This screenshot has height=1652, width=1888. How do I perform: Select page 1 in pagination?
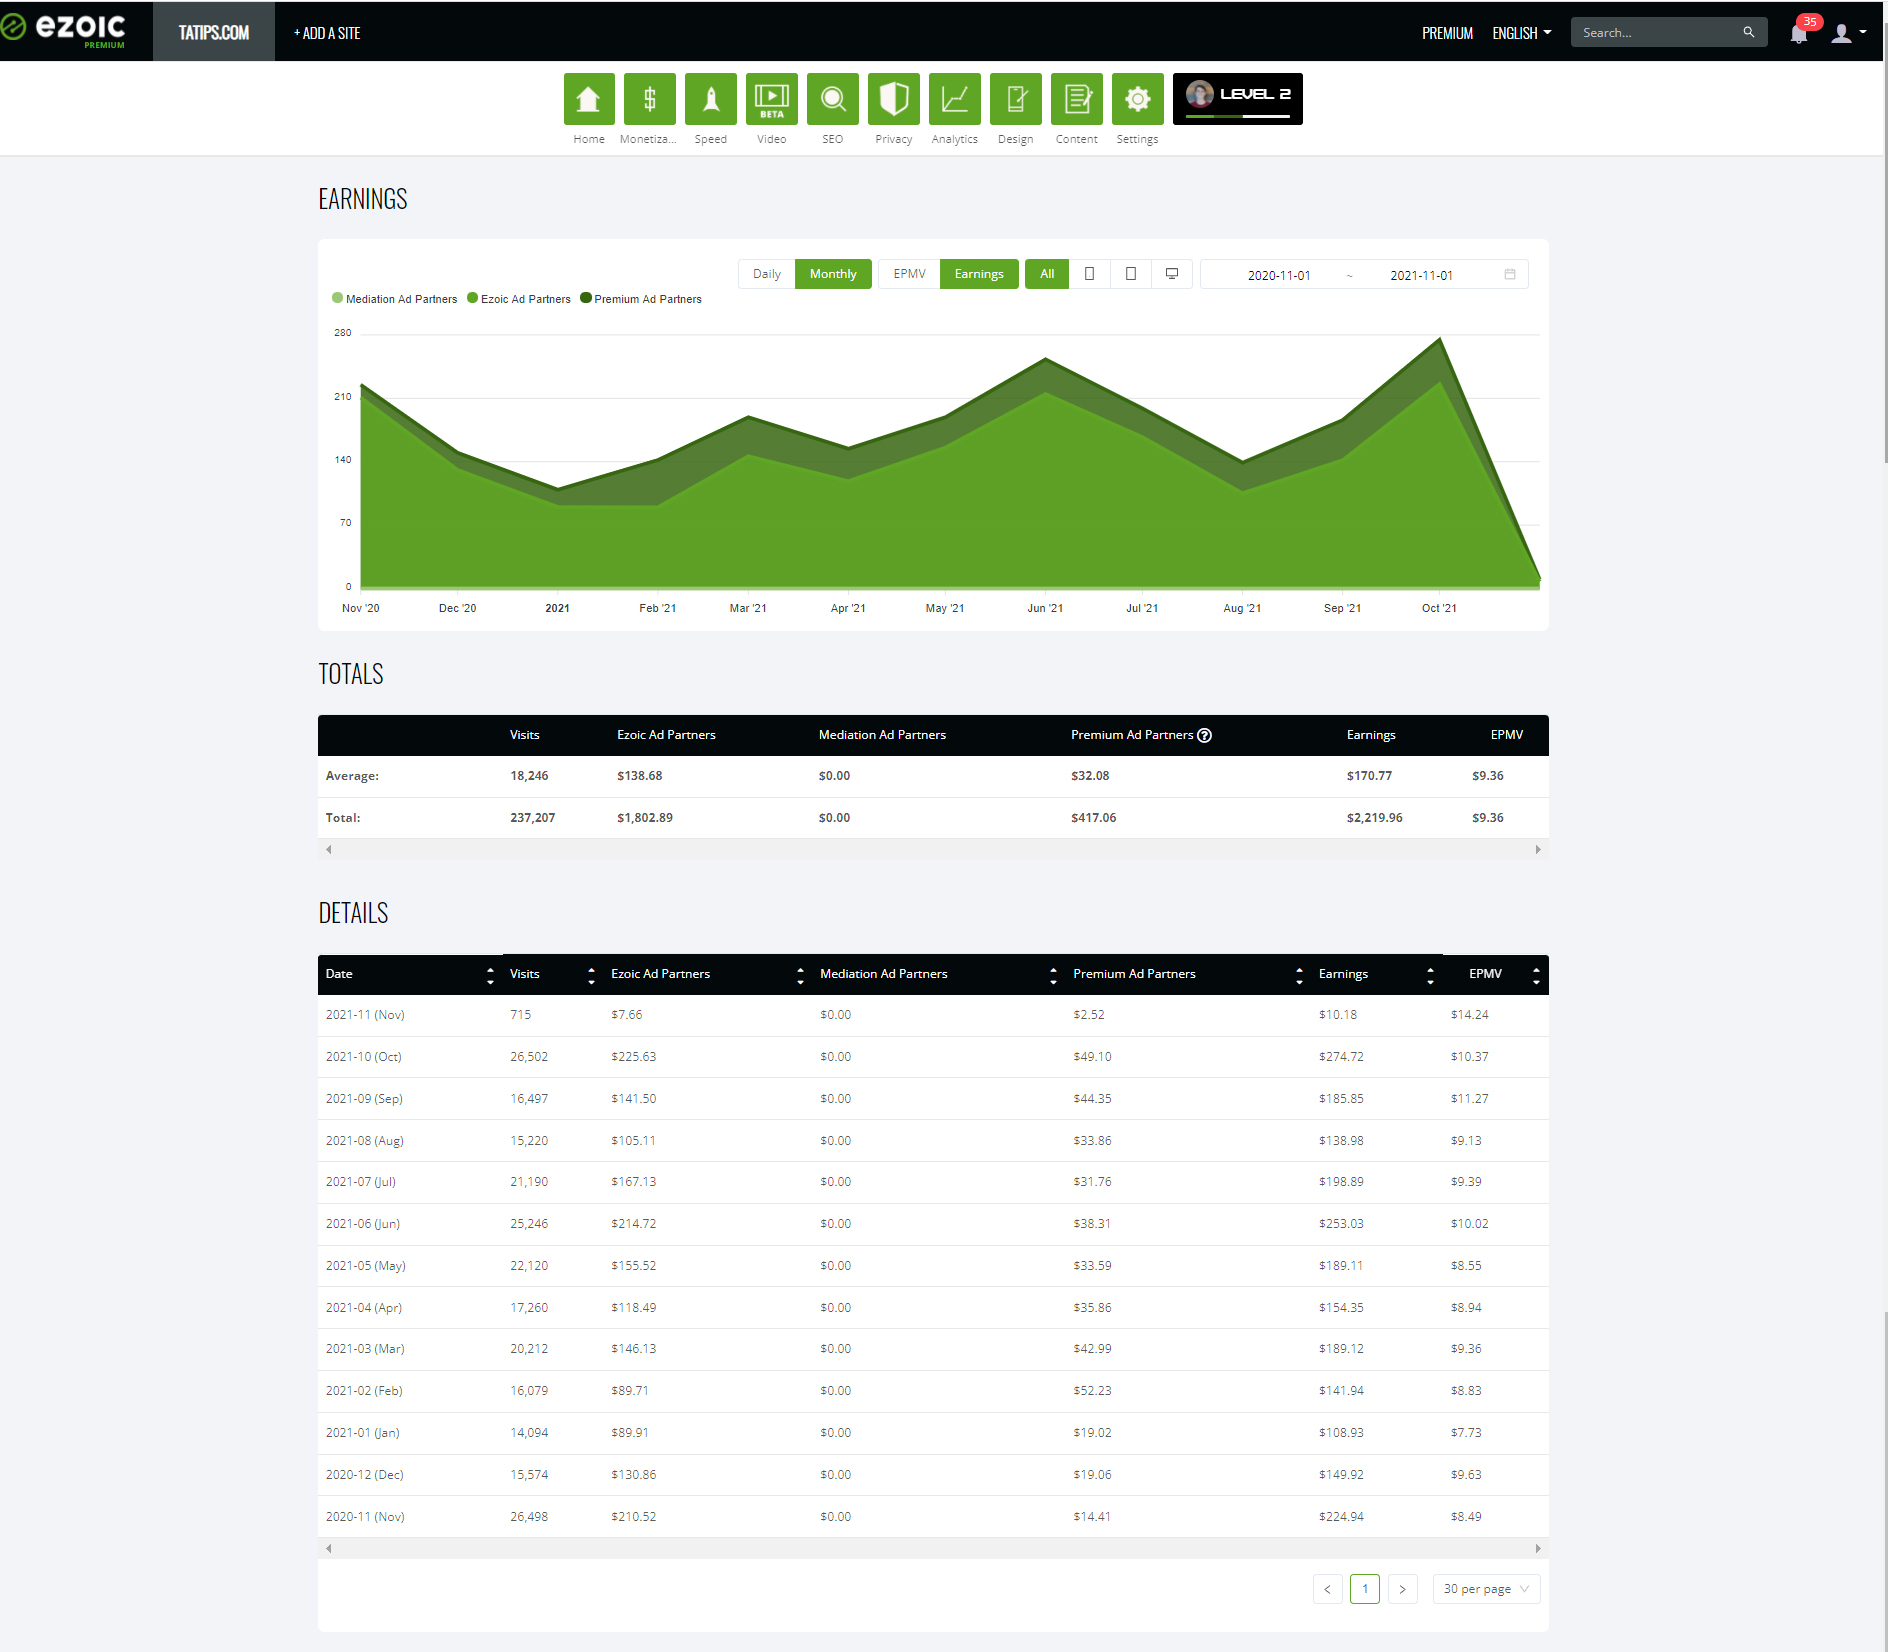click(1365, 1589)
